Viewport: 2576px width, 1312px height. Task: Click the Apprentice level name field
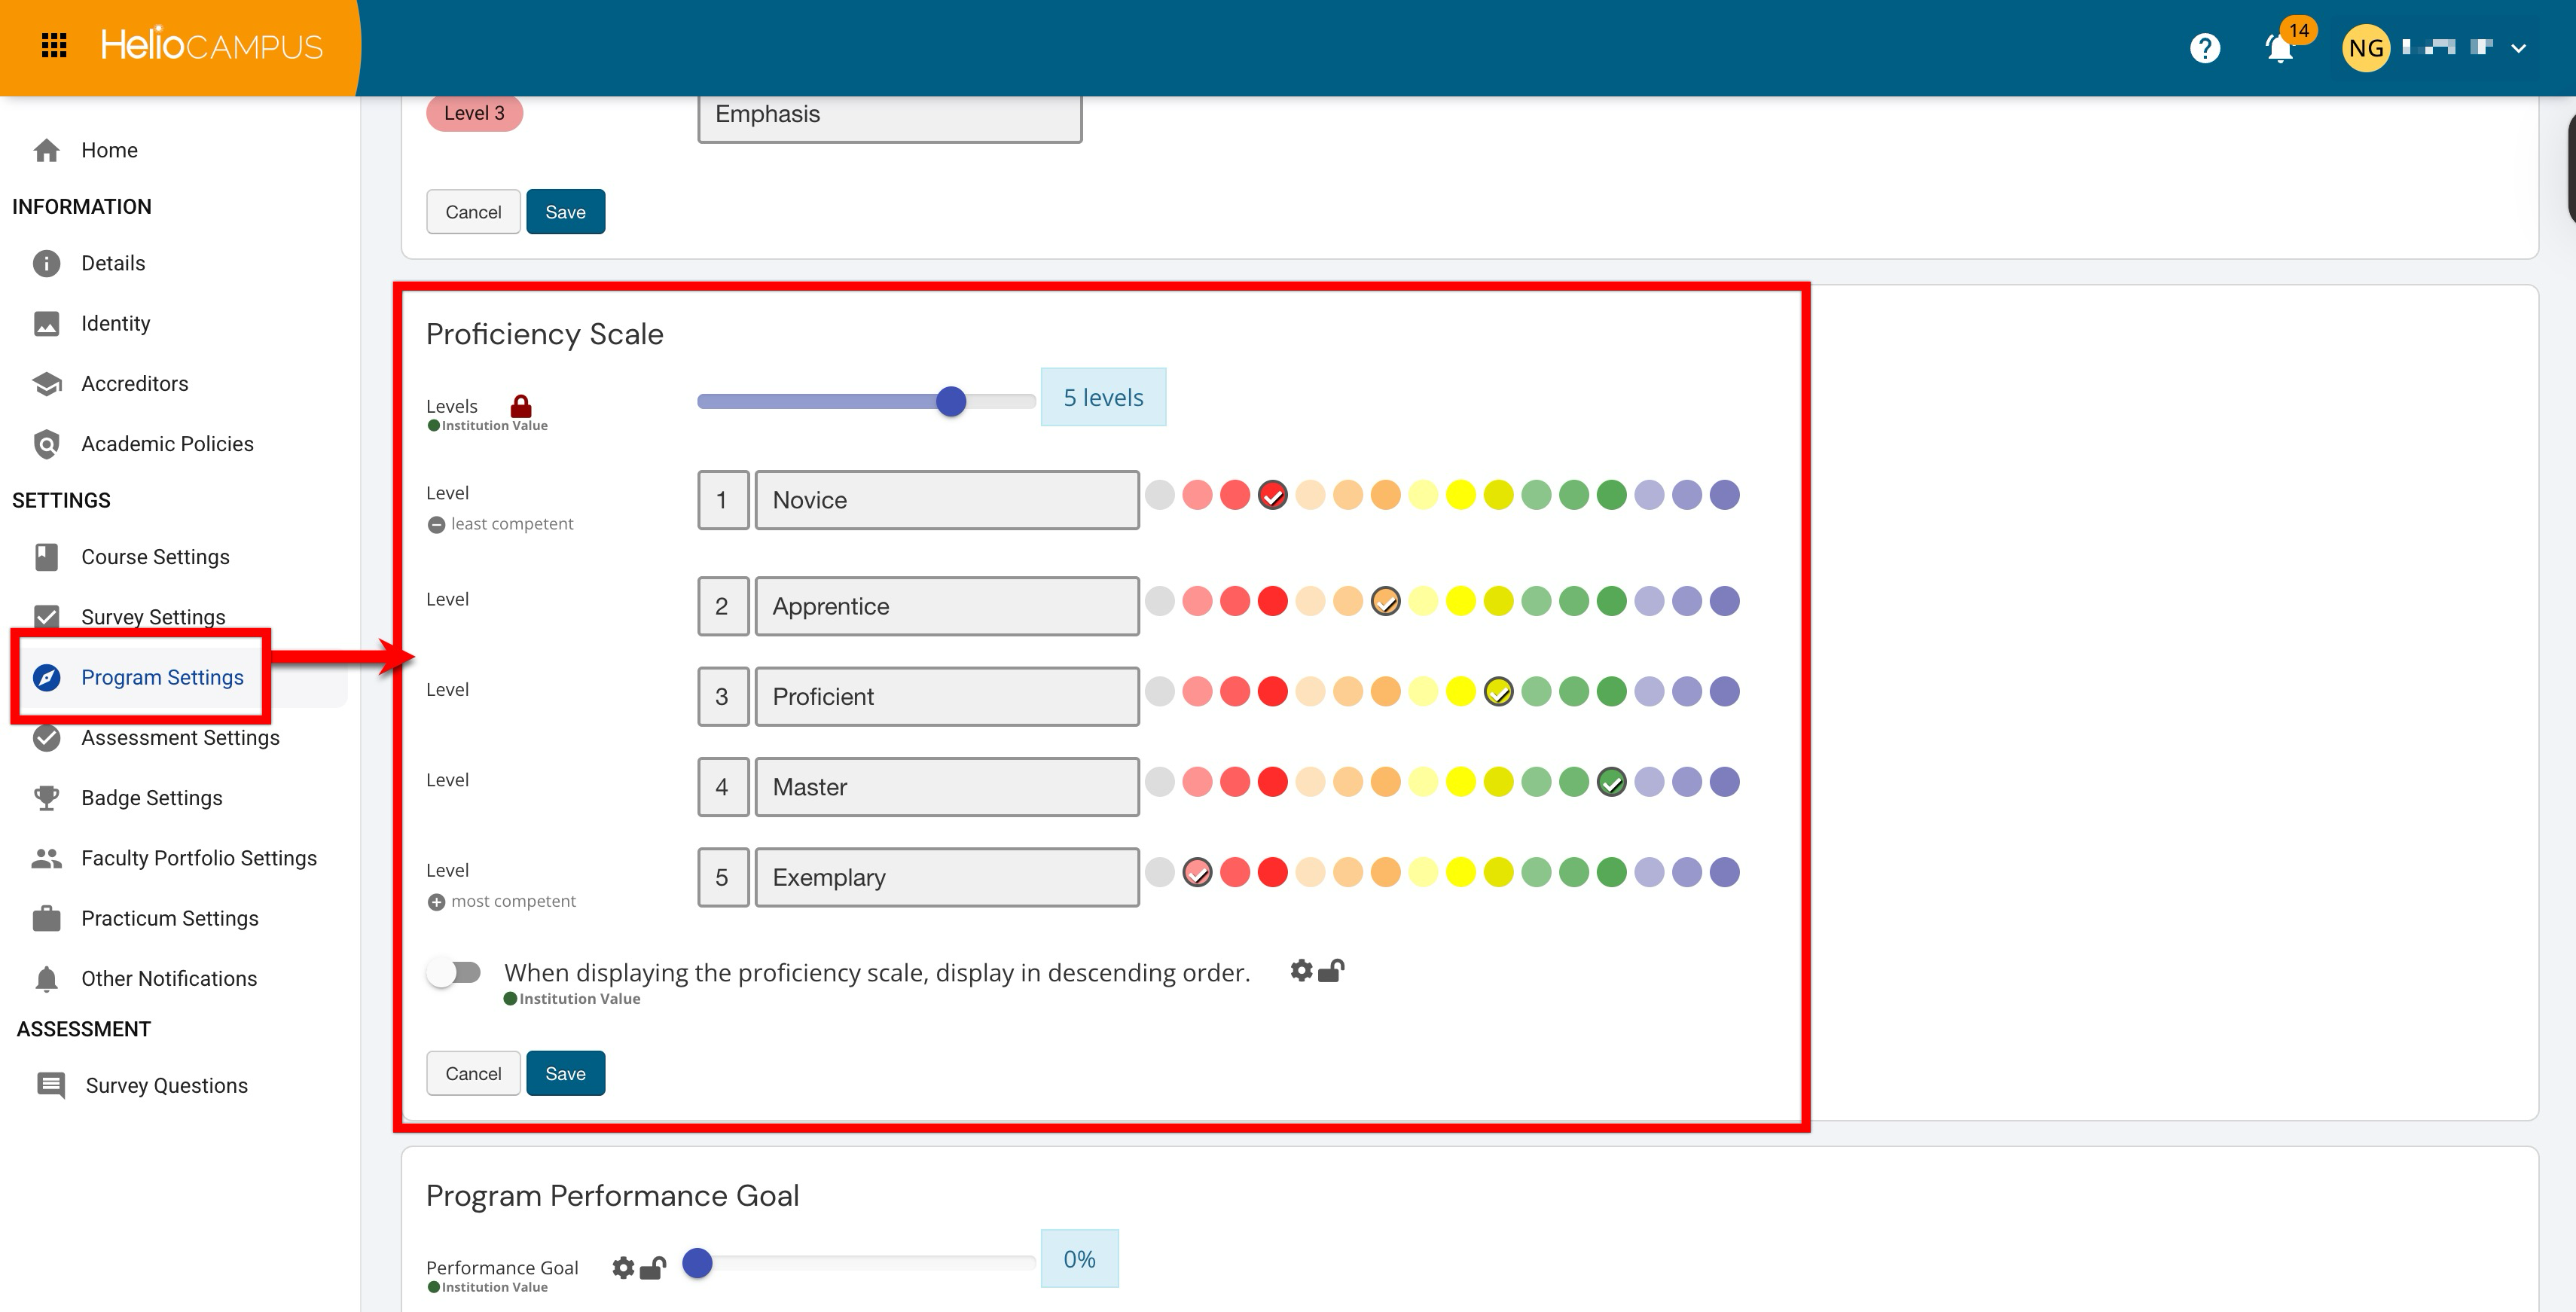[946, 606]
